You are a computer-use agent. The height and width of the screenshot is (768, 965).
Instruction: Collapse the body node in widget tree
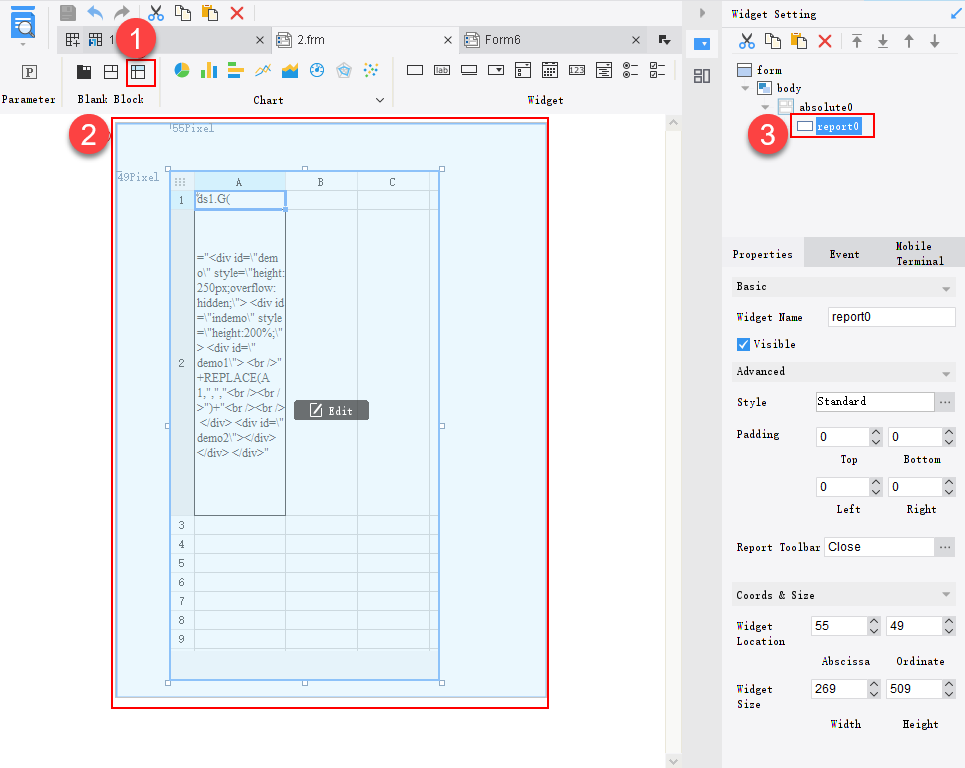click(745, 88)
